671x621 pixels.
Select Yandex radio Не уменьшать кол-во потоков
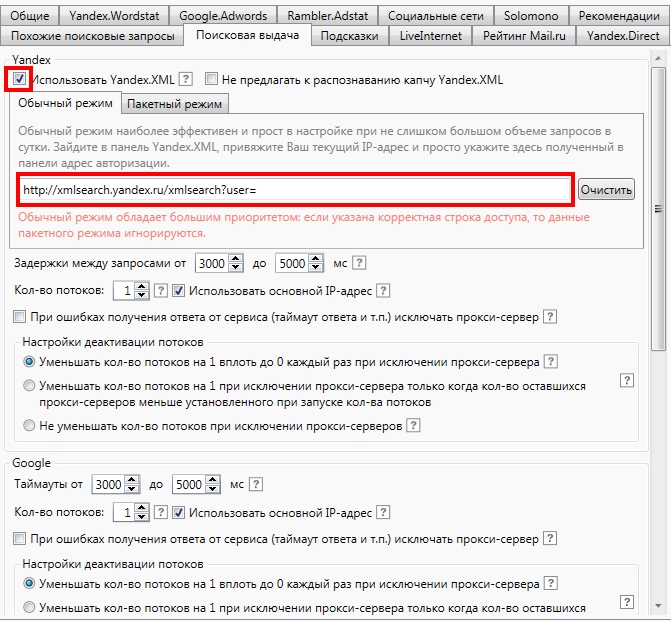tap(29, 426)
